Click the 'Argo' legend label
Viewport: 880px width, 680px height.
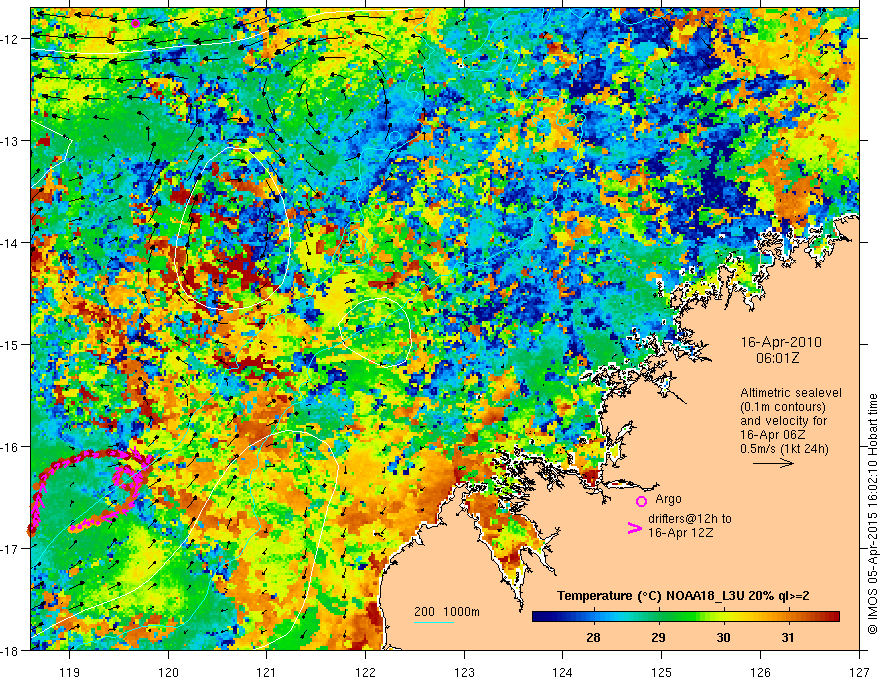point(668,499)
